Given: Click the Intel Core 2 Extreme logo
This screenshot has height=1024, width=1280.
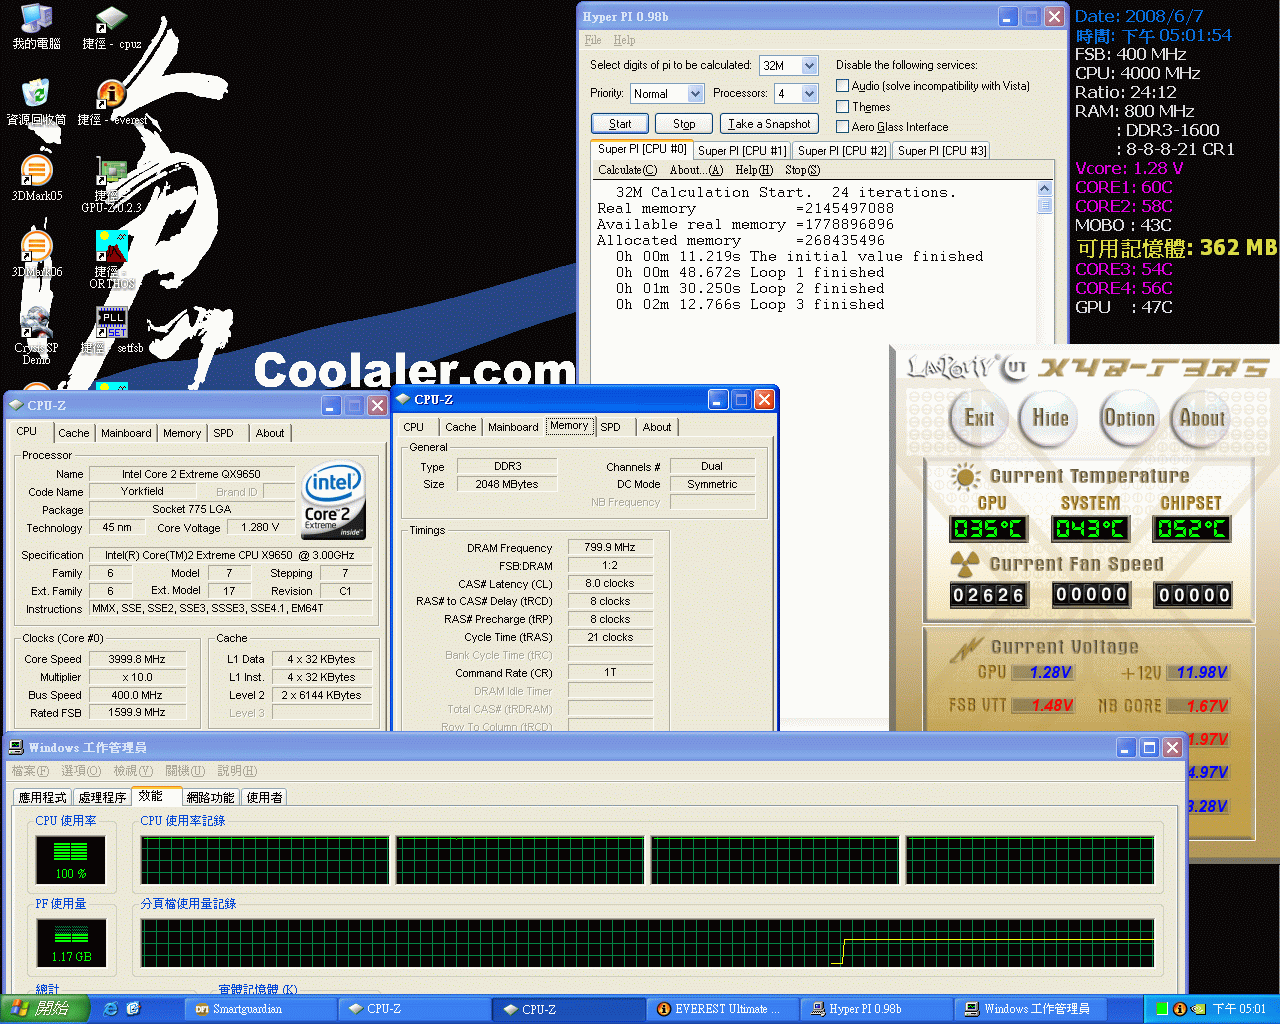Looking at the screenshot, I should point(333,500).
